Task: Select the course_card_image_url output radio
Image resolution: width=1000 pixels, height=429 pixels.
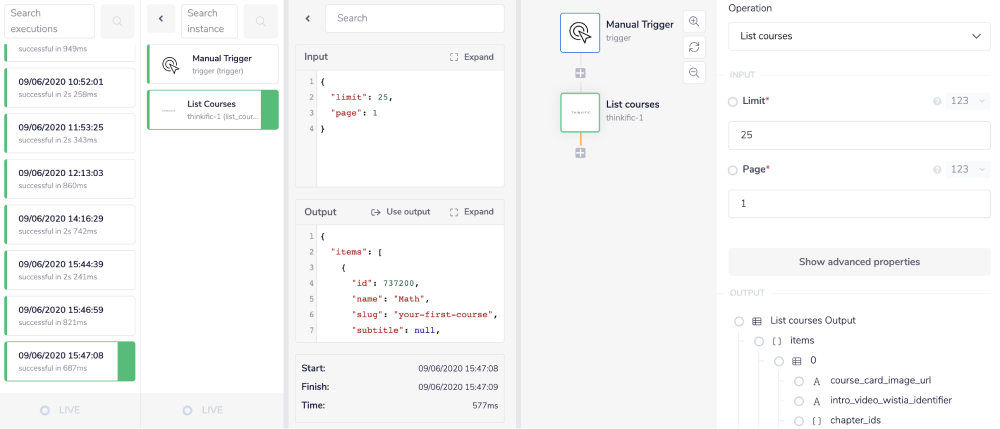Action: 799,381
